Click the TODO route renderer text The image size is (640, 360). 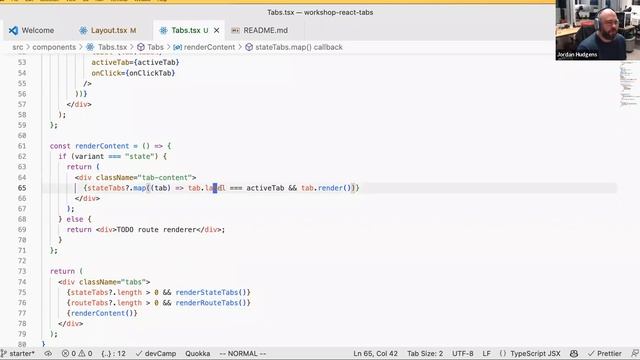click(x=156, y=230)
